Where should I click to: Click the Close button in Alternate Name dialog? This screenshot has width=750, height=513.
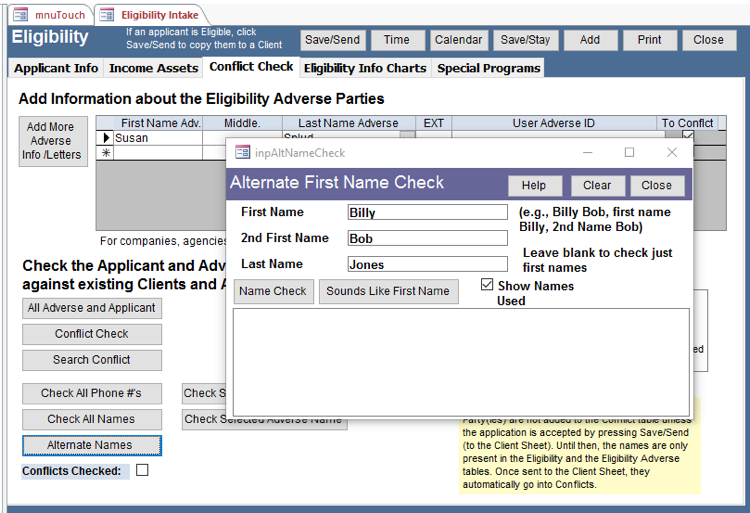pyautogui.click(x=657, y=186)
